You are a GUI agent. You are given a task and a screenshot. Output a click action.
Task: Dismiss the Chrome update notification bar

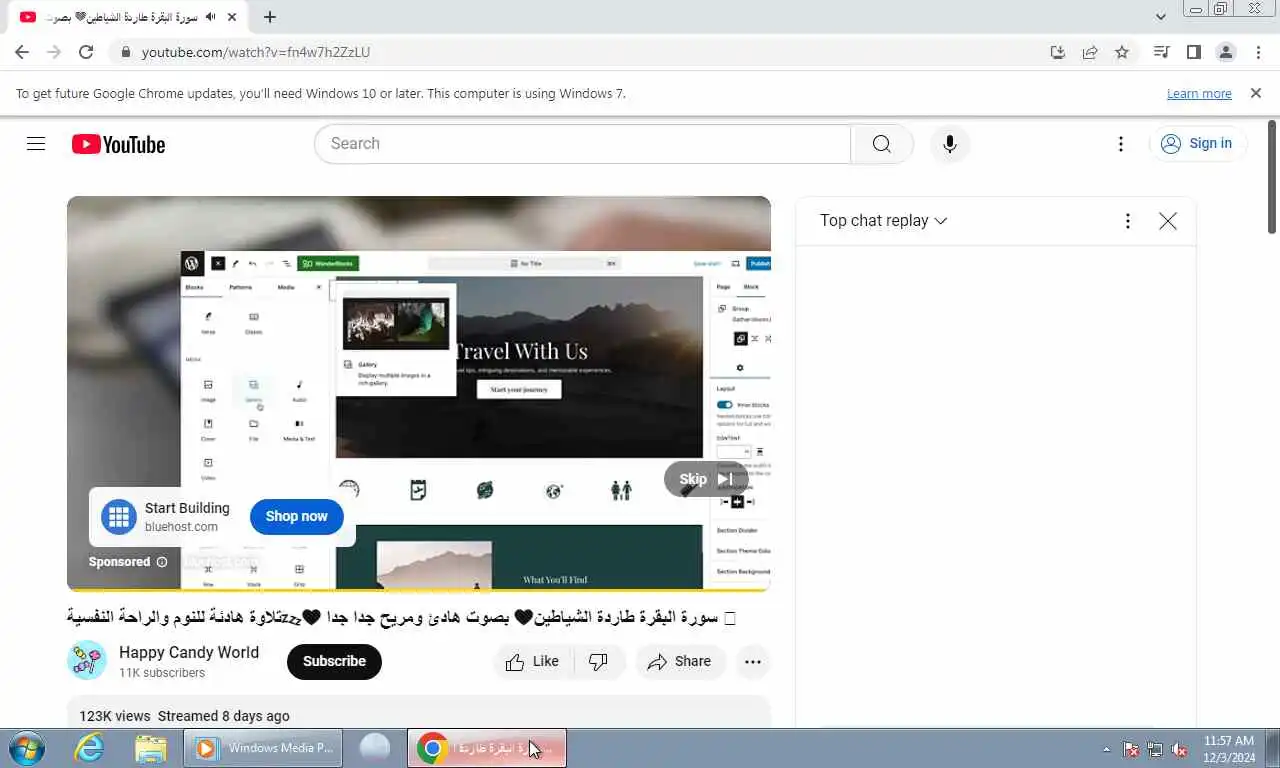(x=1256, y=93)
